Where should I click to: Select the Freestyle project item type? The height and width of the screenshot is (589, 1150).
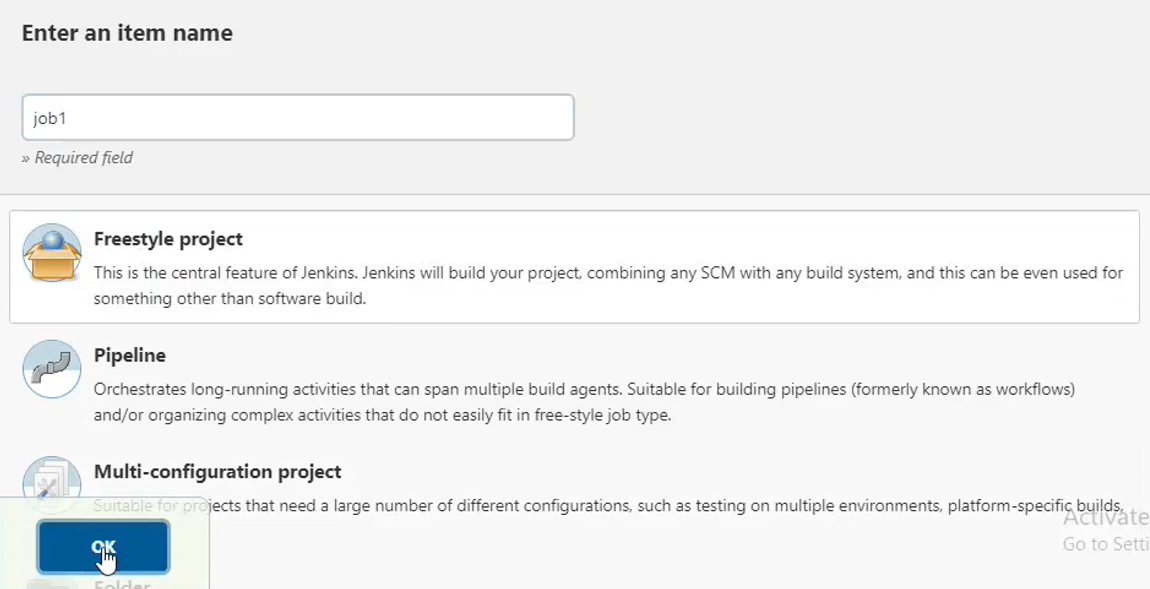575,265
